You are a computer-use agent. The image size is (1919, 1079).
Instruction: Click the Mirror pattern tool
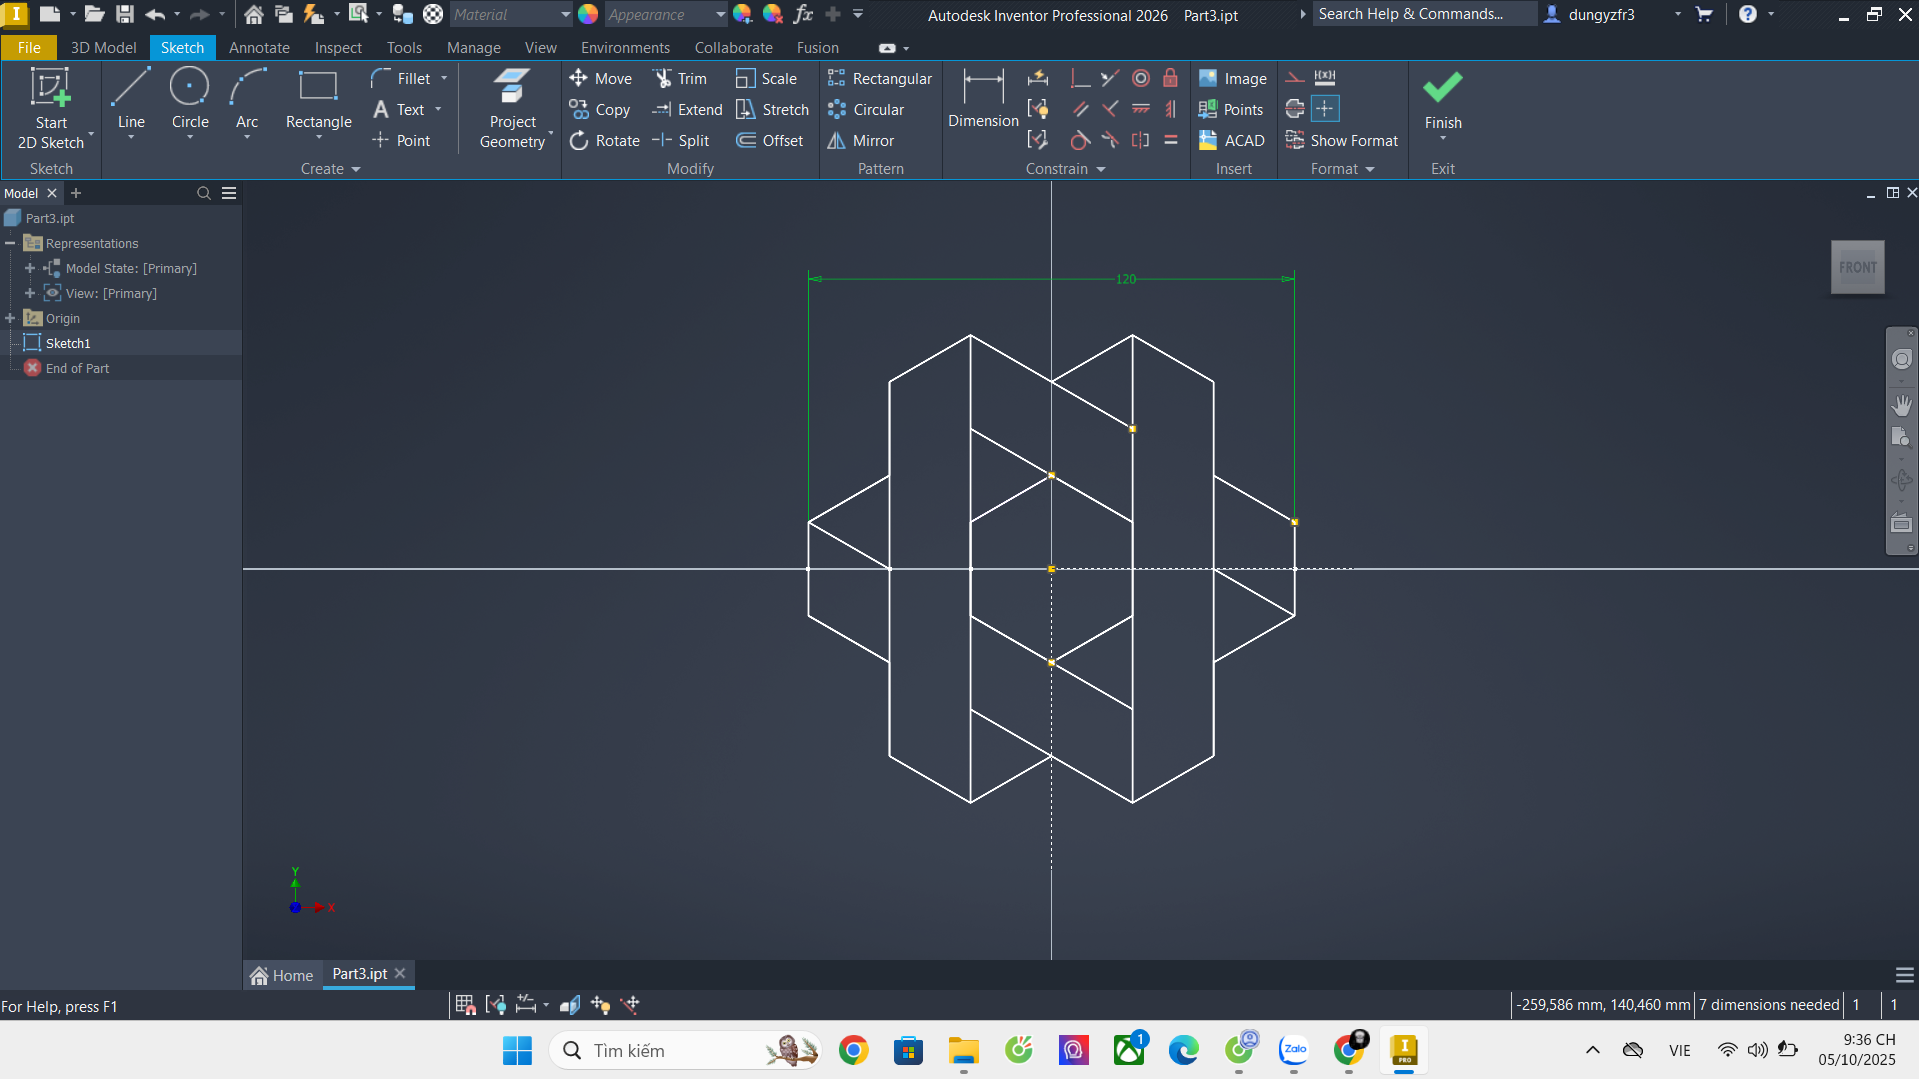tap(861, 141)
